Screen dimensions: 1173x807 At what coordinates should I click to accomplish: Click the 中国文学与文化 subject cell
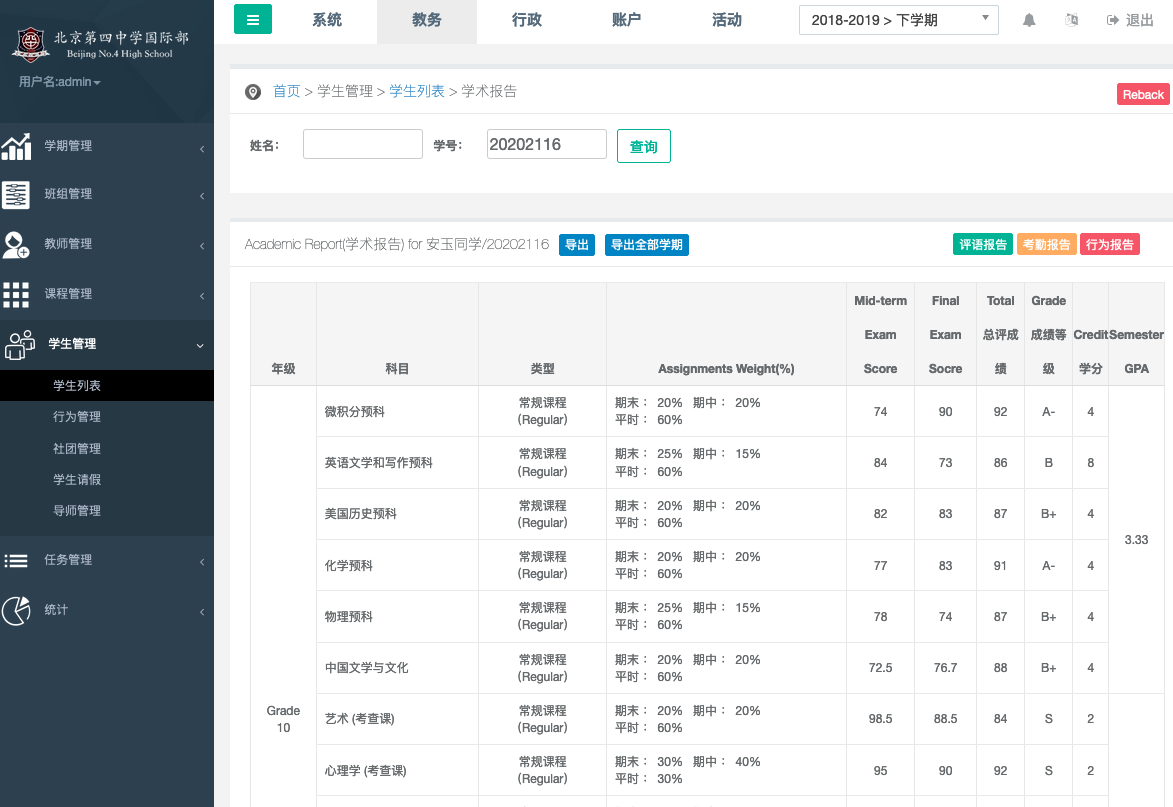coord(397,668)
